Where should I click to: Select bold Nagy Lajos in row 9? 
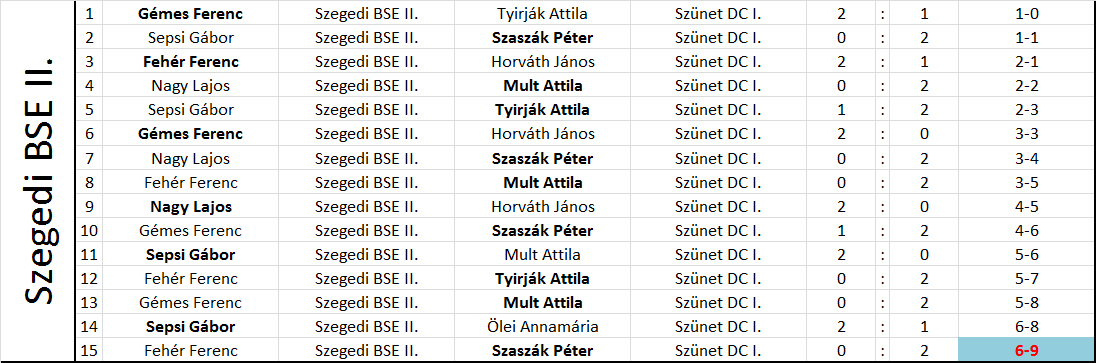(x=191, y=207)
